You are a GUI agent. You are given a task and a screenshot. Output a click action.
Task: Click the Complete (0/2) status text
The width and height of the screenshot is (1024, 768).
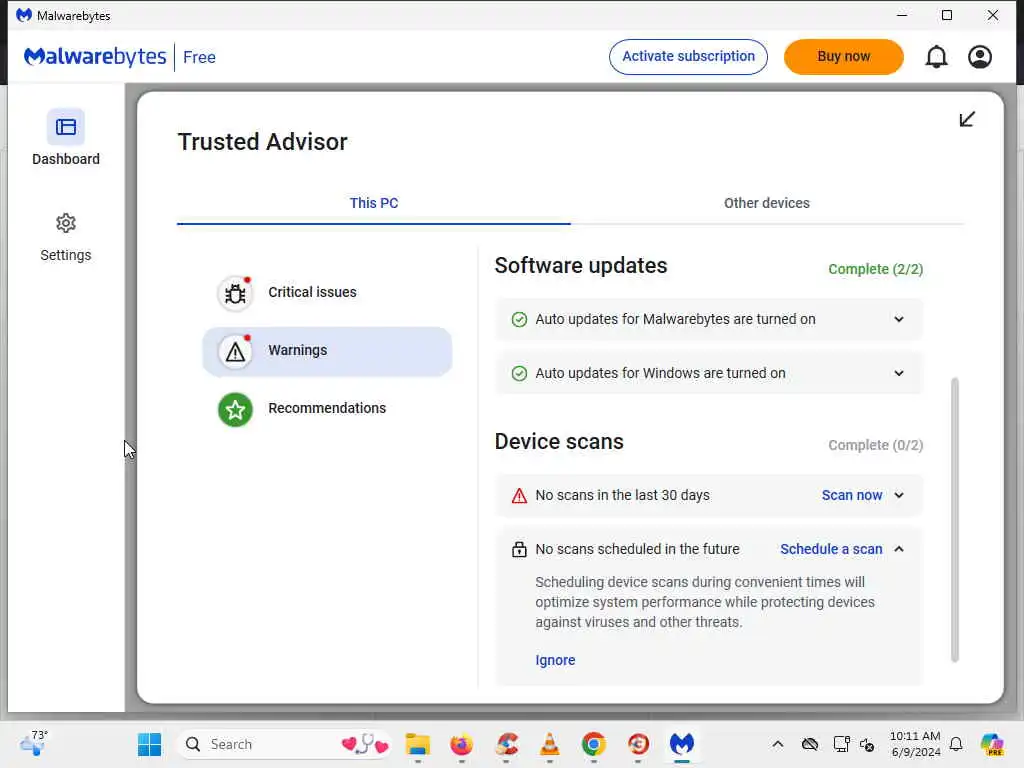875,445
